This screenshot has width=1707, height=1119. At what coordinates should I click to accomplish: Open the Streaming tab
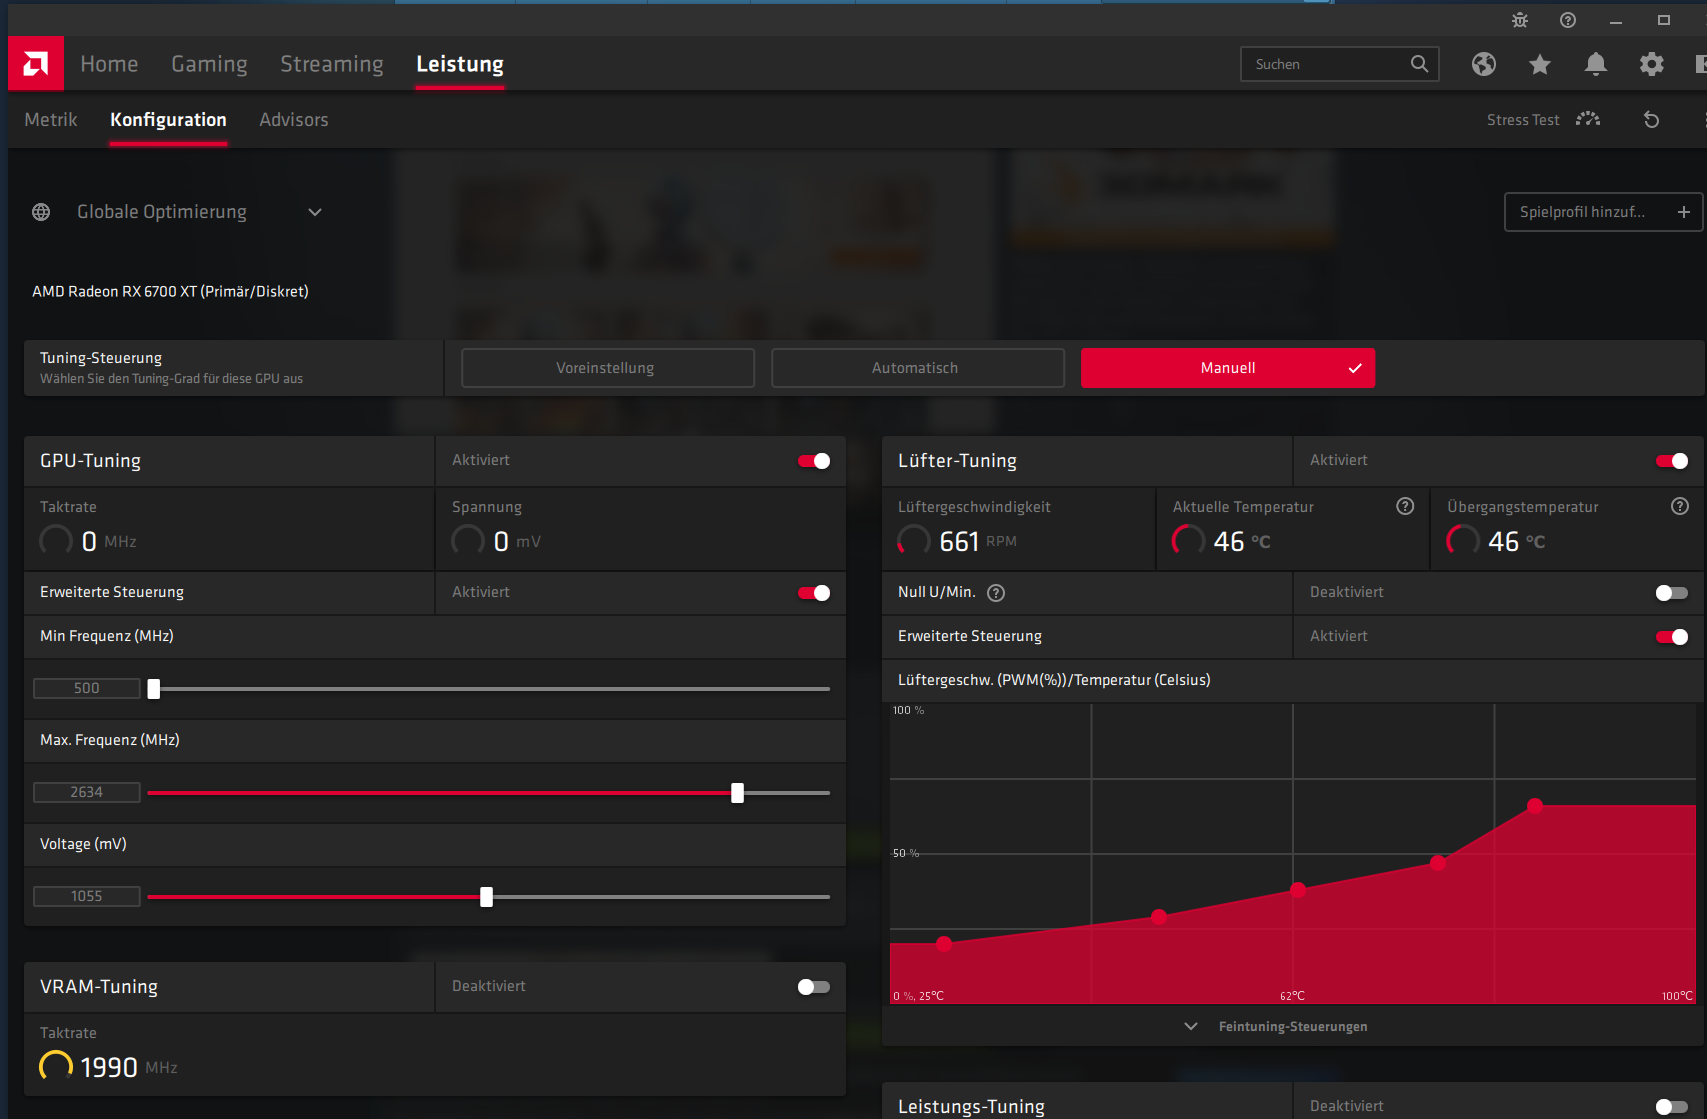tap(332, 64)
